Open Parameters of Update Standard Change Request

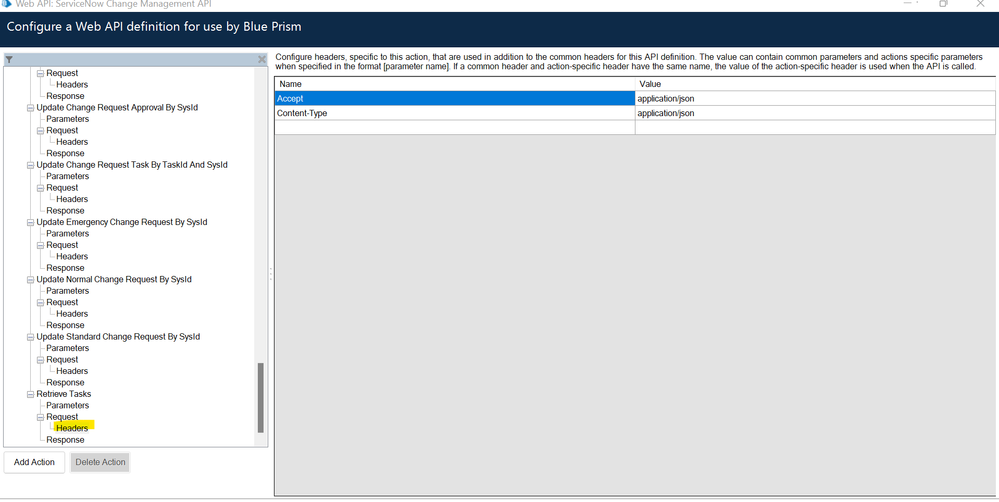pyautogui.click(x=68, y=348)
